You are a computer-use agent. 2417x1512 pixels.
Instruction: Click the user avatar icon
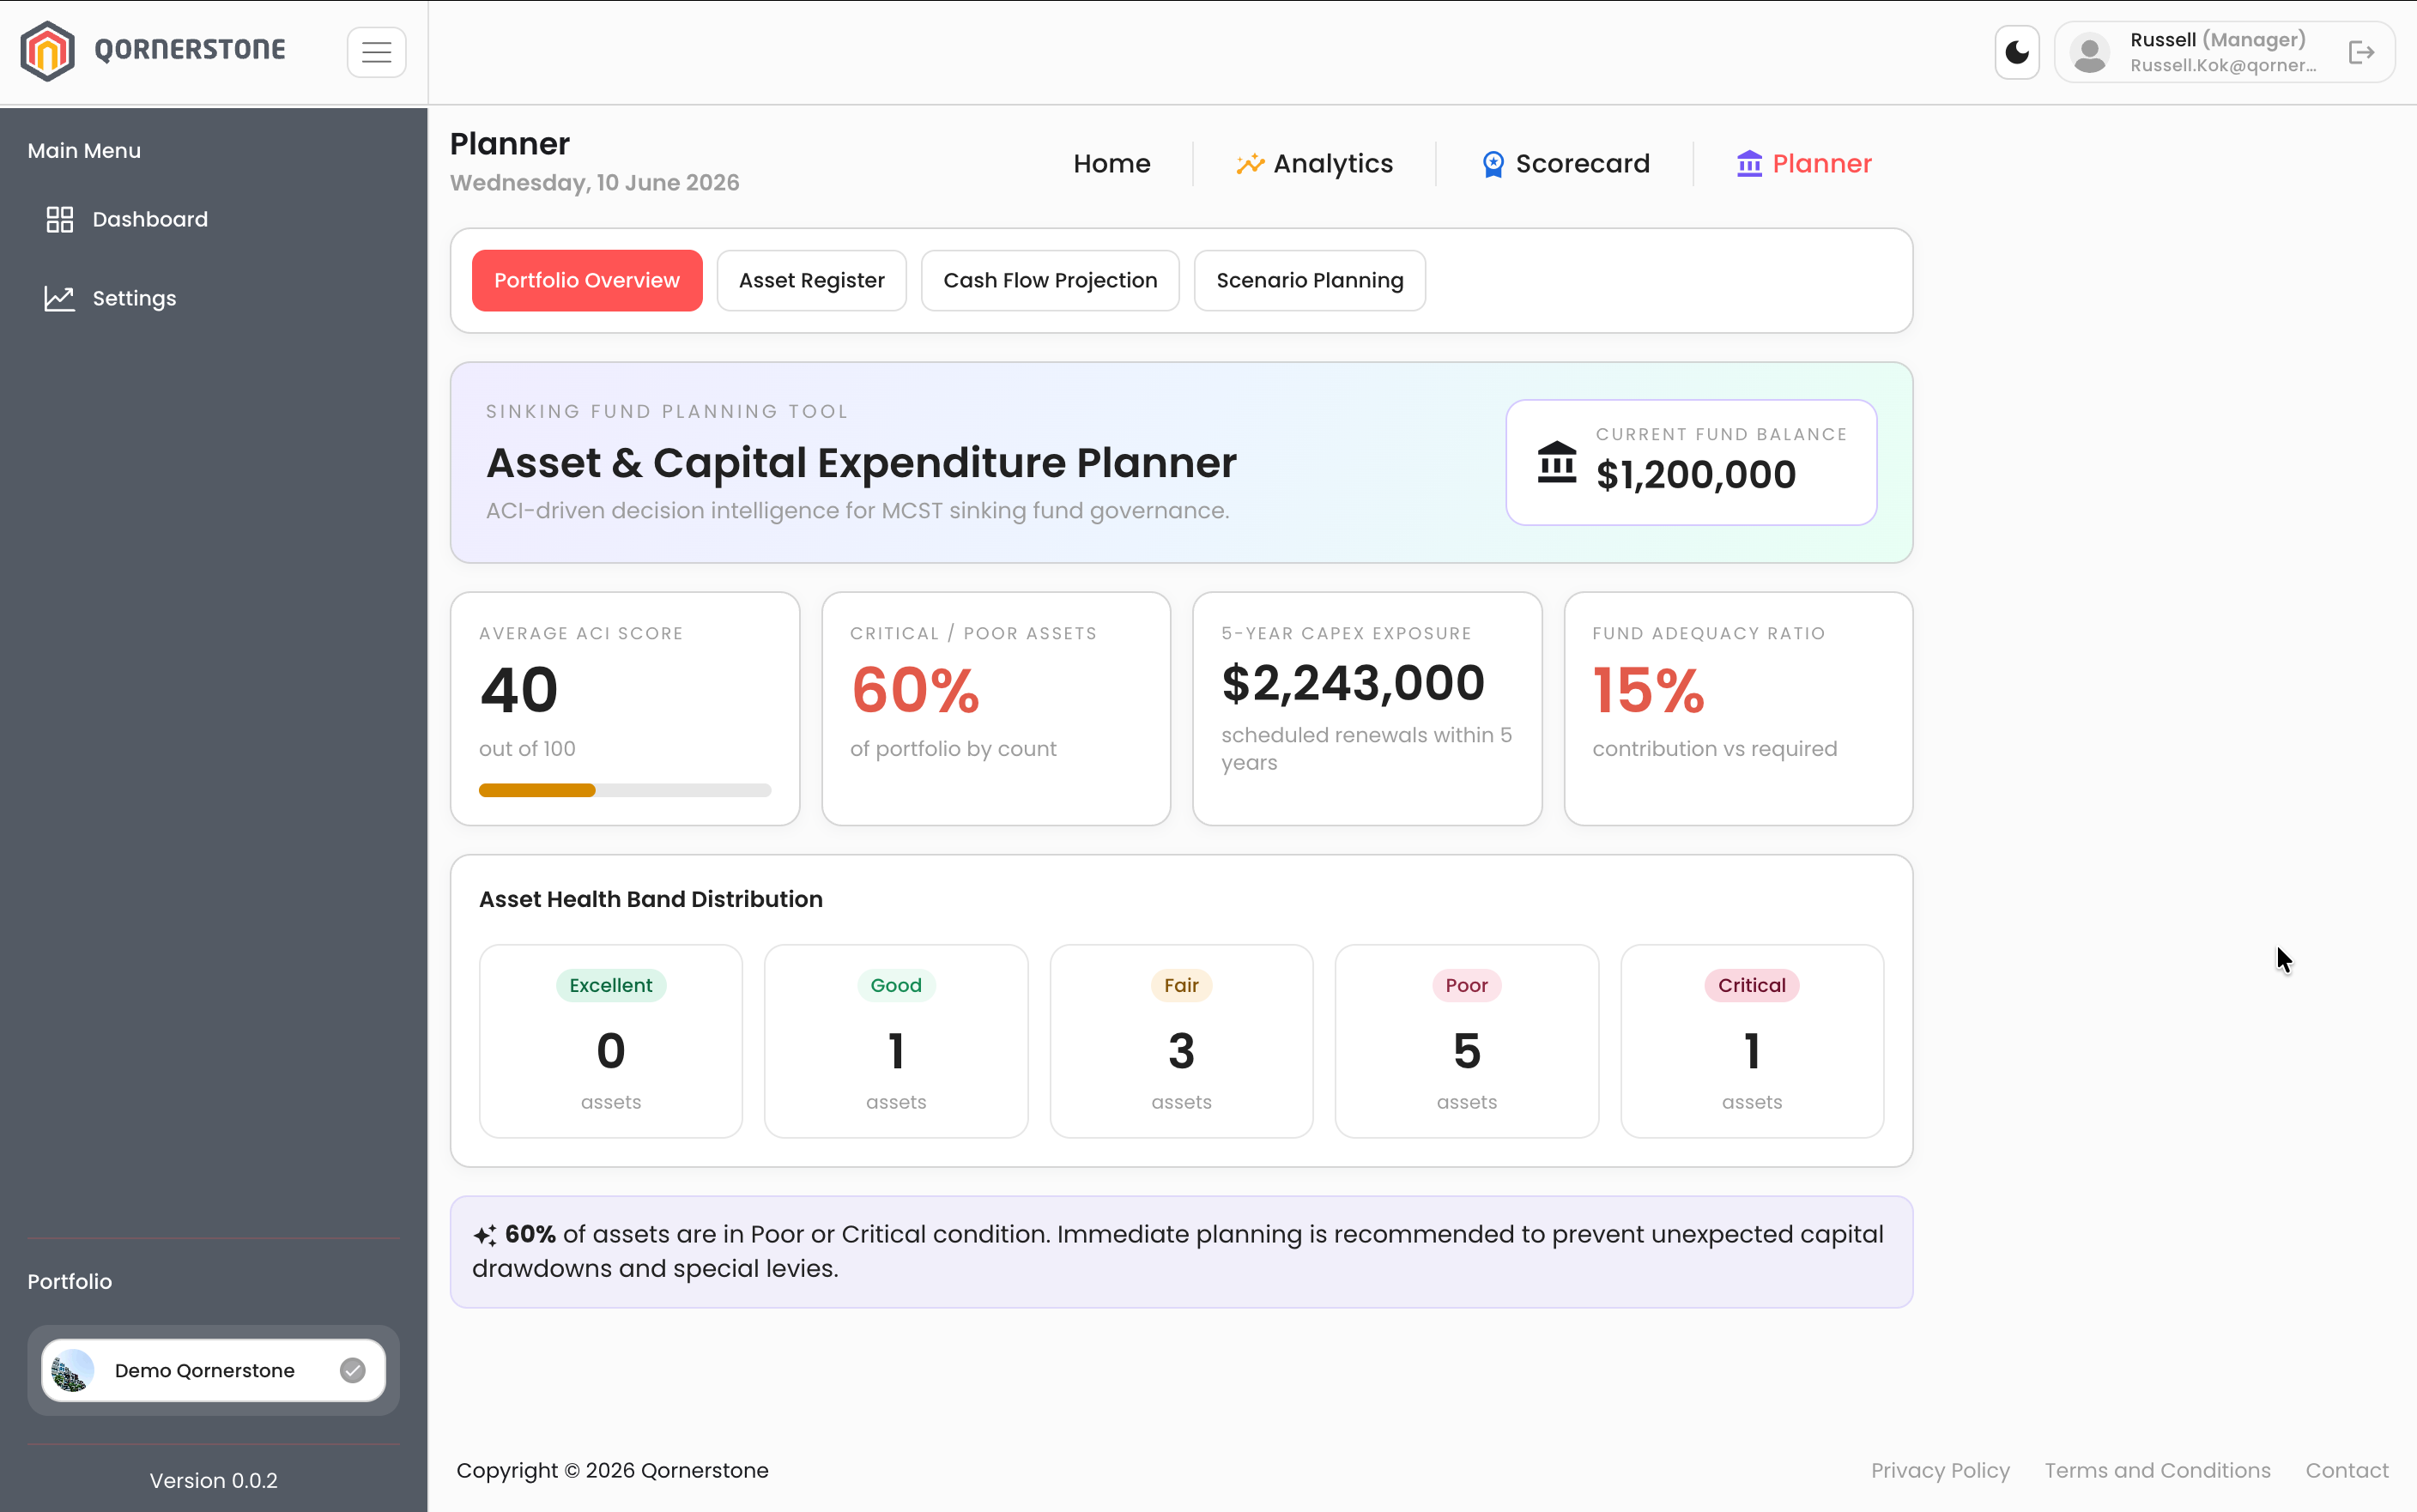[2089, 52]
